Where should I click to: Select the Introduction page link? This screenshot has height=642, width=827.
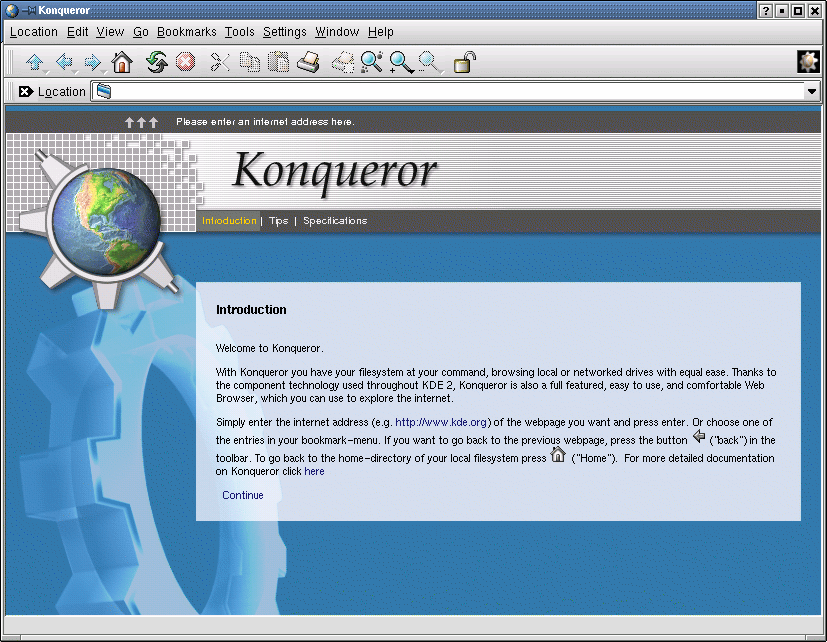point(229,221)
